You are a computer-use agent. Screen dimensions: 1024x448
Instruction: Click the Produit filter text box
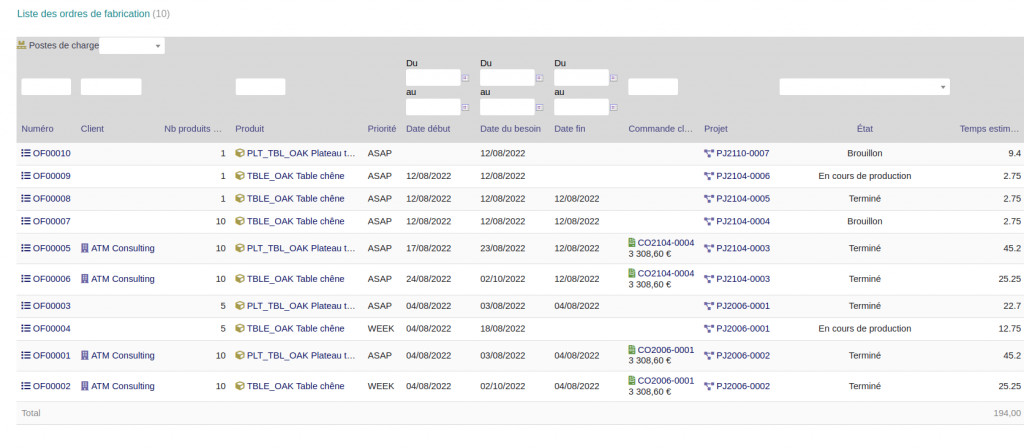tap(260, 87)
